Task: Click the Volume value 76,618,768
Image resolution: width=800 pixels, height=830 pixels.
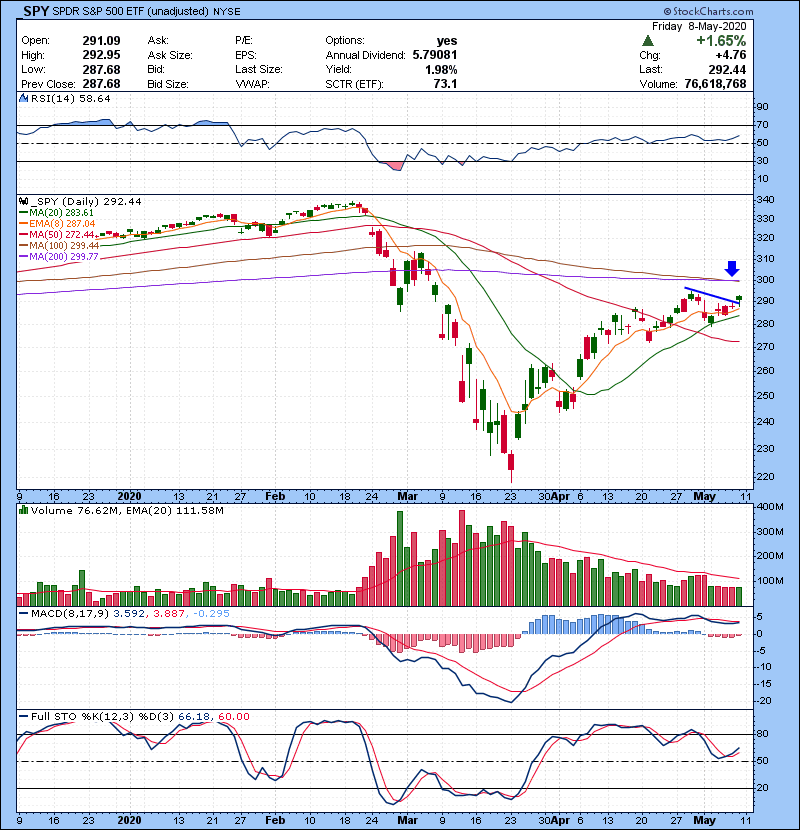Action: pos(715,84)
